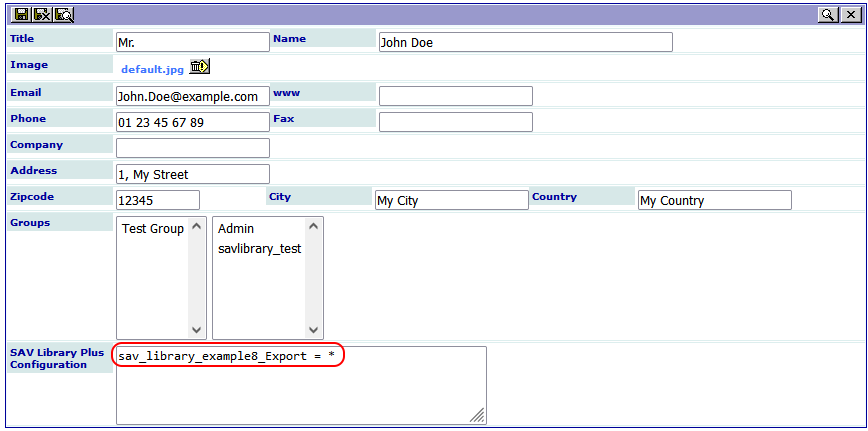
Task: Click the City field showing My City
Action: click(x=452, y=200)
